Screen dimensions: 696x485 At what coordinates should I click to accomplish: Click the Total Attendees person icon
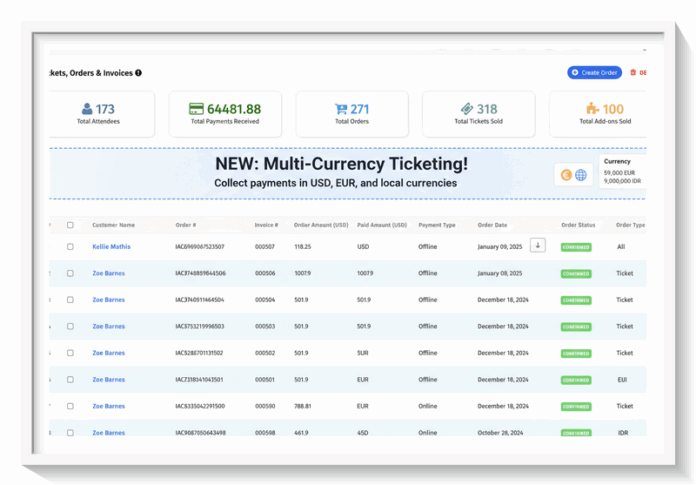tap(88, 109)
